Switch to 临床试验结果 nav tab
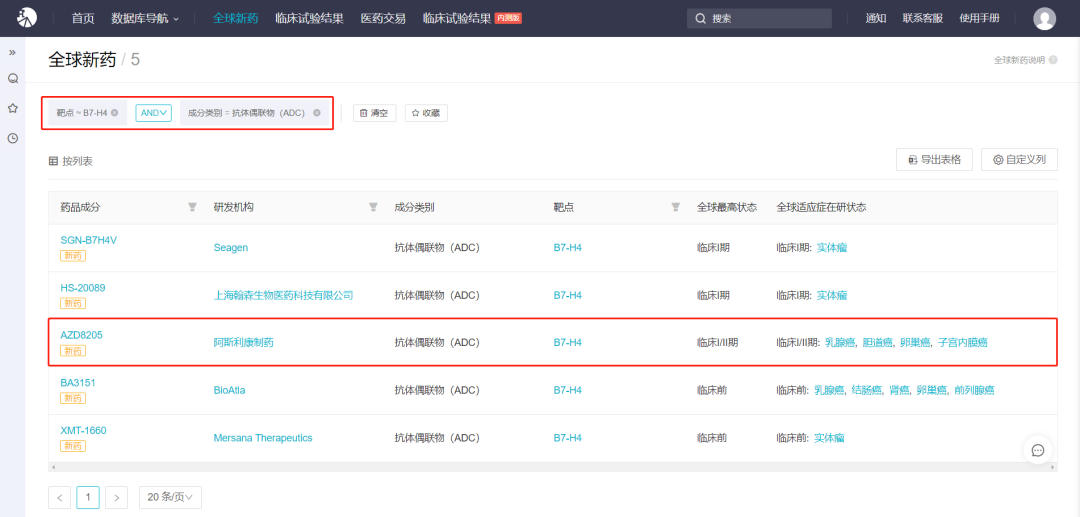This screenshot has height=517, width=1080. (x=309, y=18)
